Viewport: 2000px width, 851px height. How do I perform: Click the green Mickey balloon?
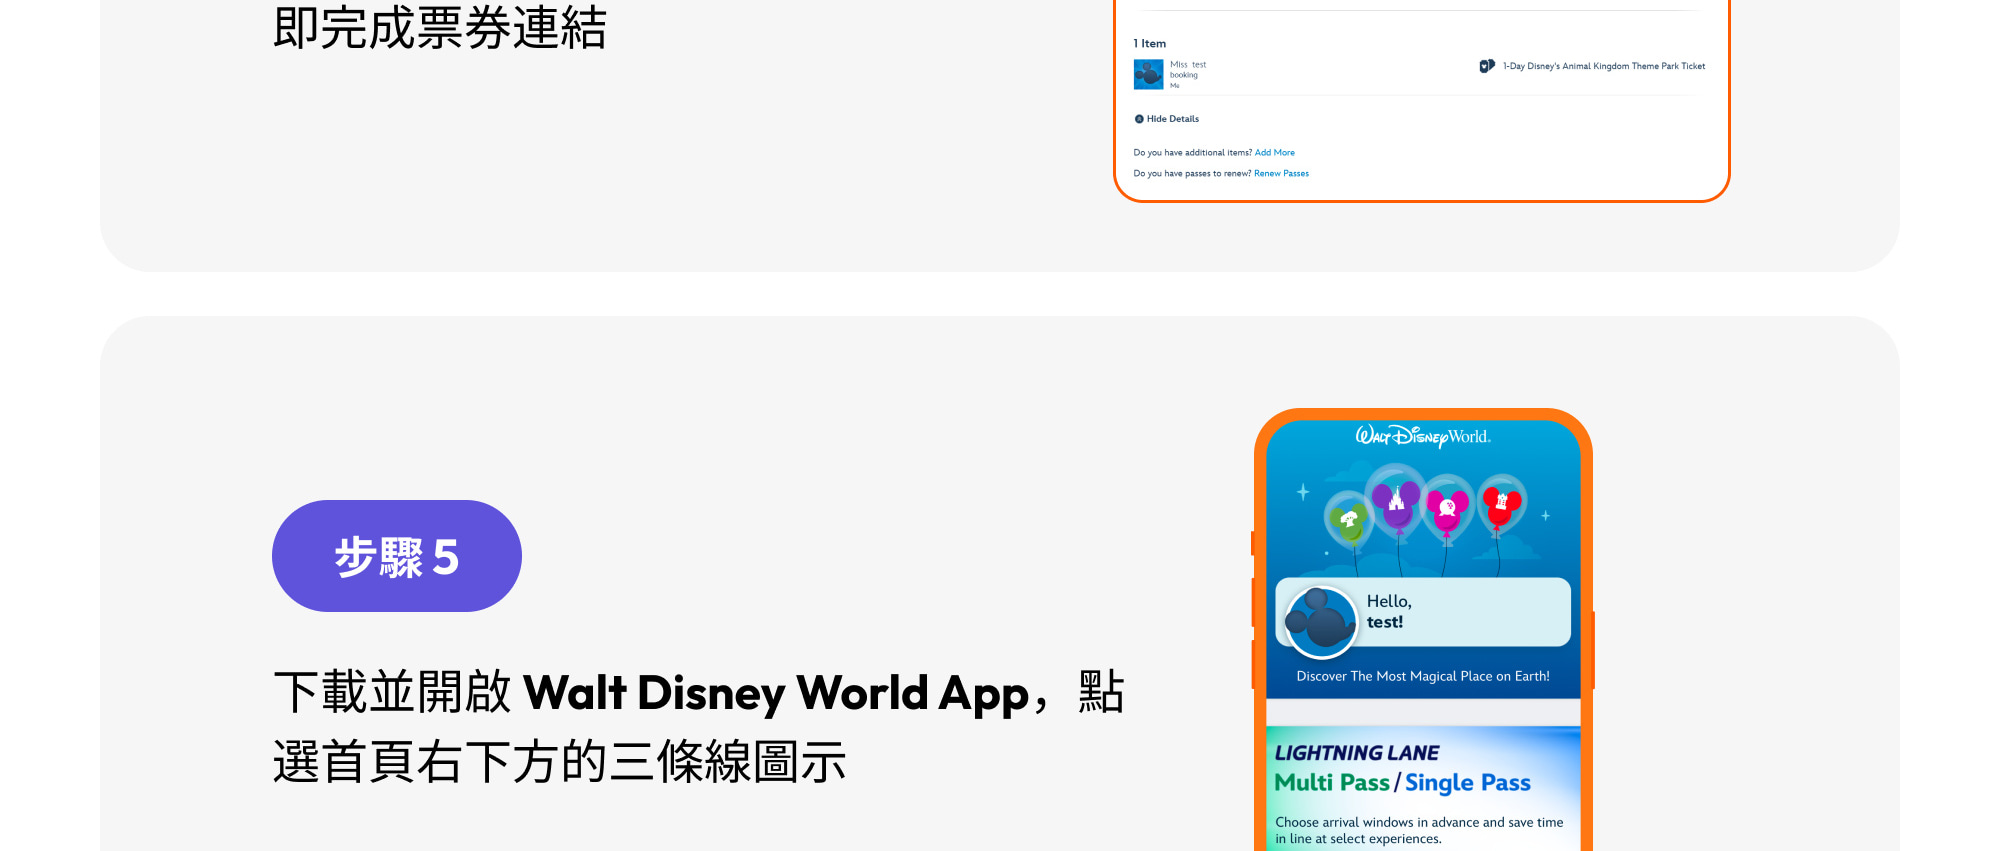pos(1349,520)
